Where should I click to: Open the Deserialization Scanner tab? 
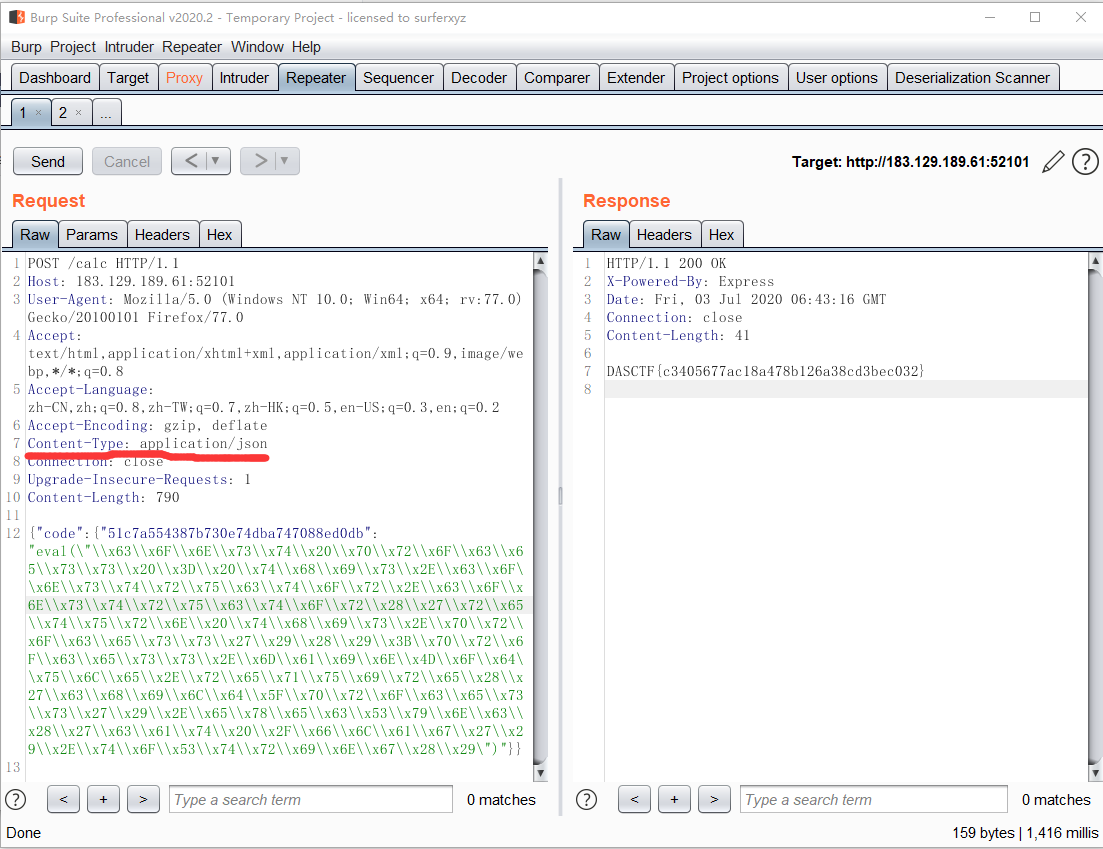coord(972,78)
